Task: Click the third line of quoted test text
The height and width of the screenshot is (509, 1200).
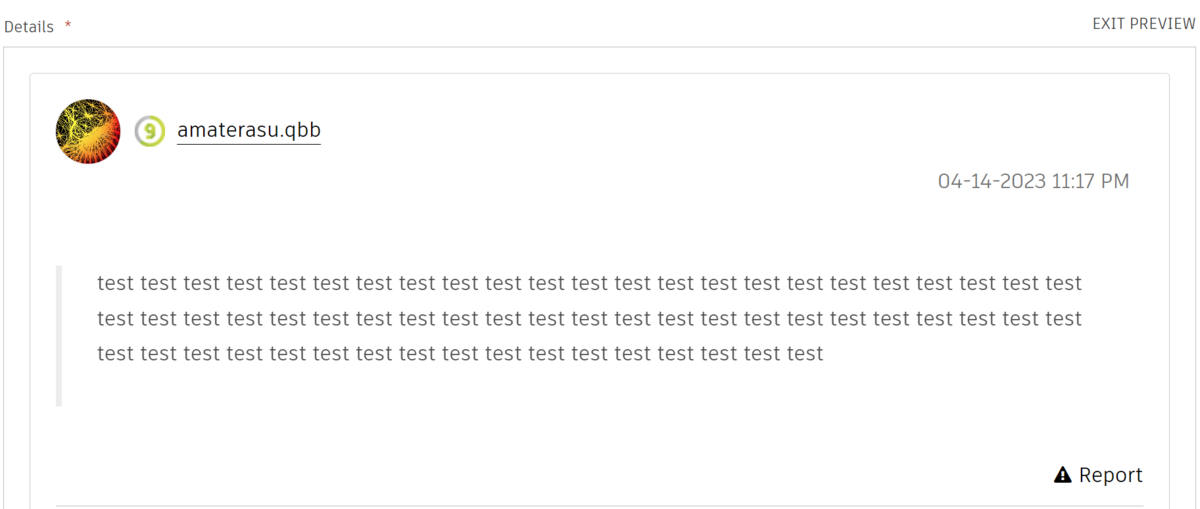Action: tap(460, 354)
